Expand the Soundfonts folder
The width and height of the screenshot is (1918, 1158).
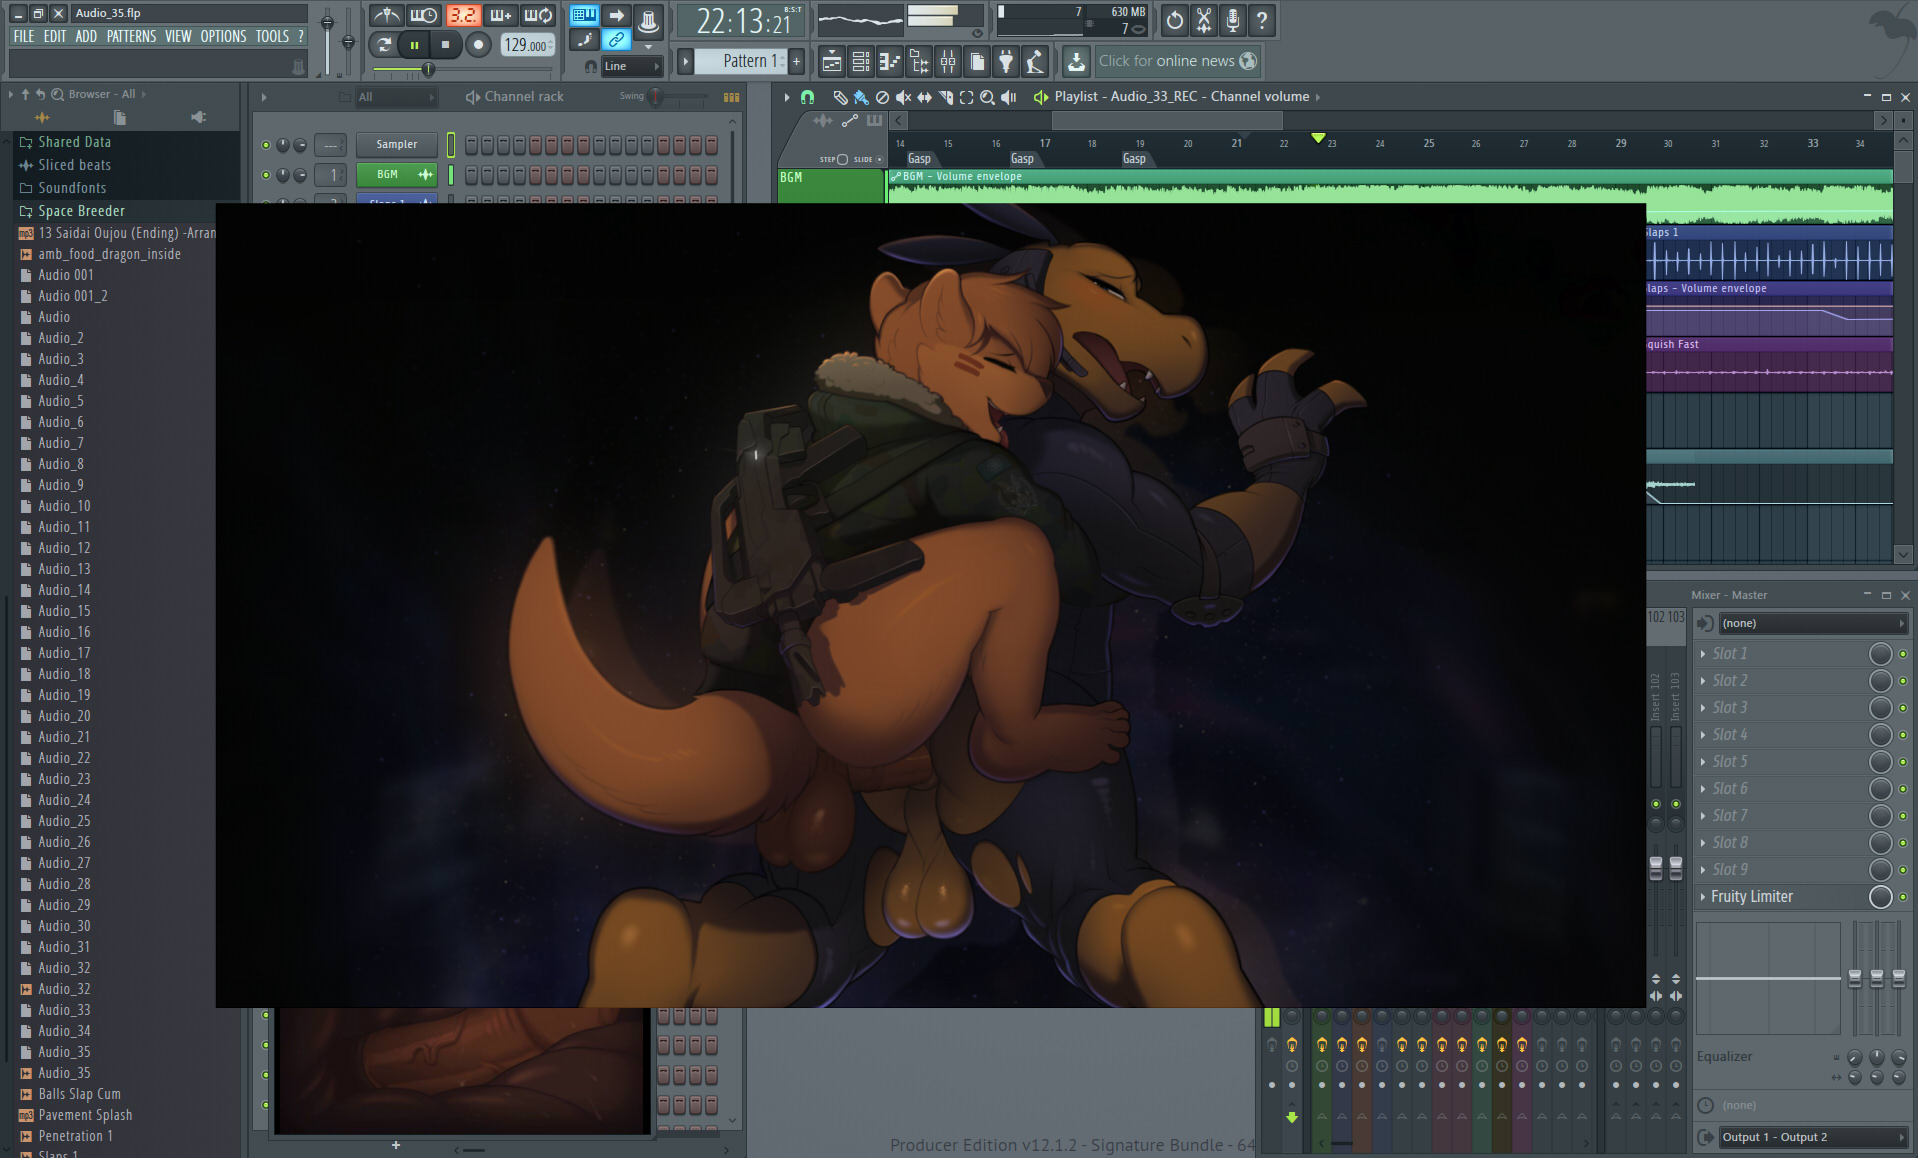pyautogui.click(x=63, y=188)
